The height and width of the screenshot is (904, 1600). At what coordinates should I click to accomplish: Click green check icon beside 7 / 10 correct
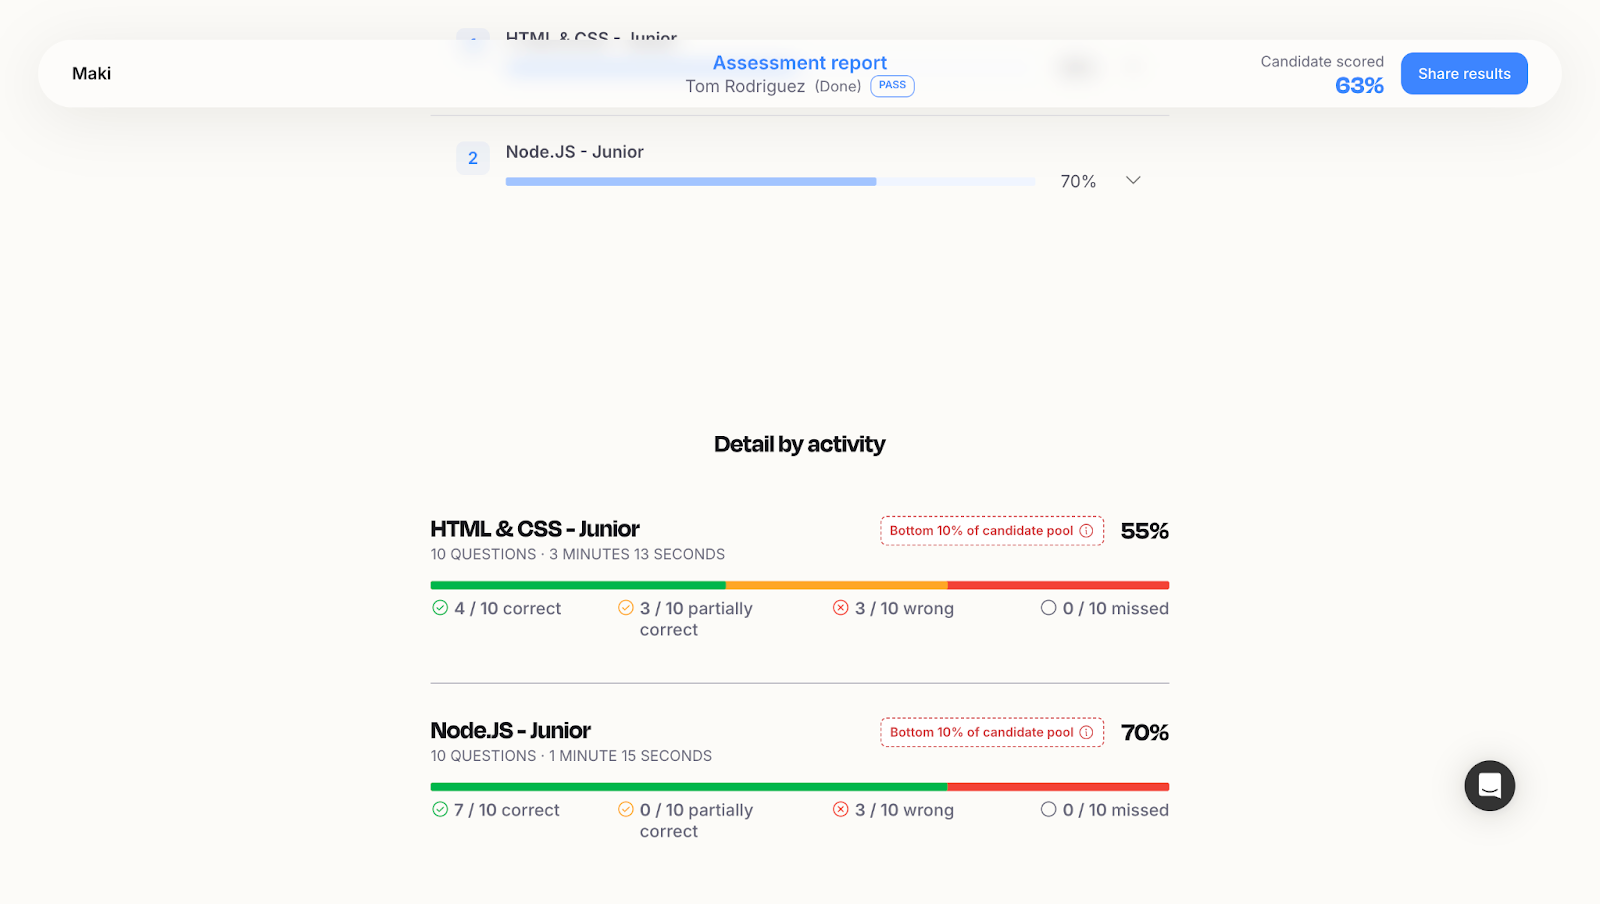[440, 810]
